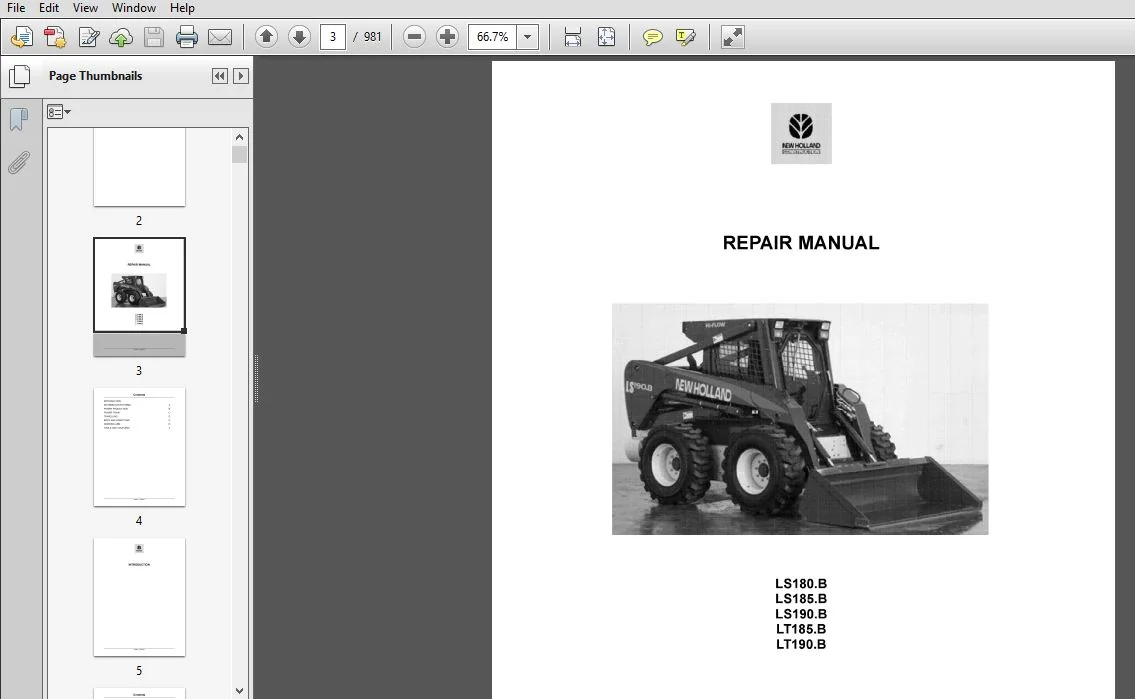Open the Help menu

click(x=182, y=8)
